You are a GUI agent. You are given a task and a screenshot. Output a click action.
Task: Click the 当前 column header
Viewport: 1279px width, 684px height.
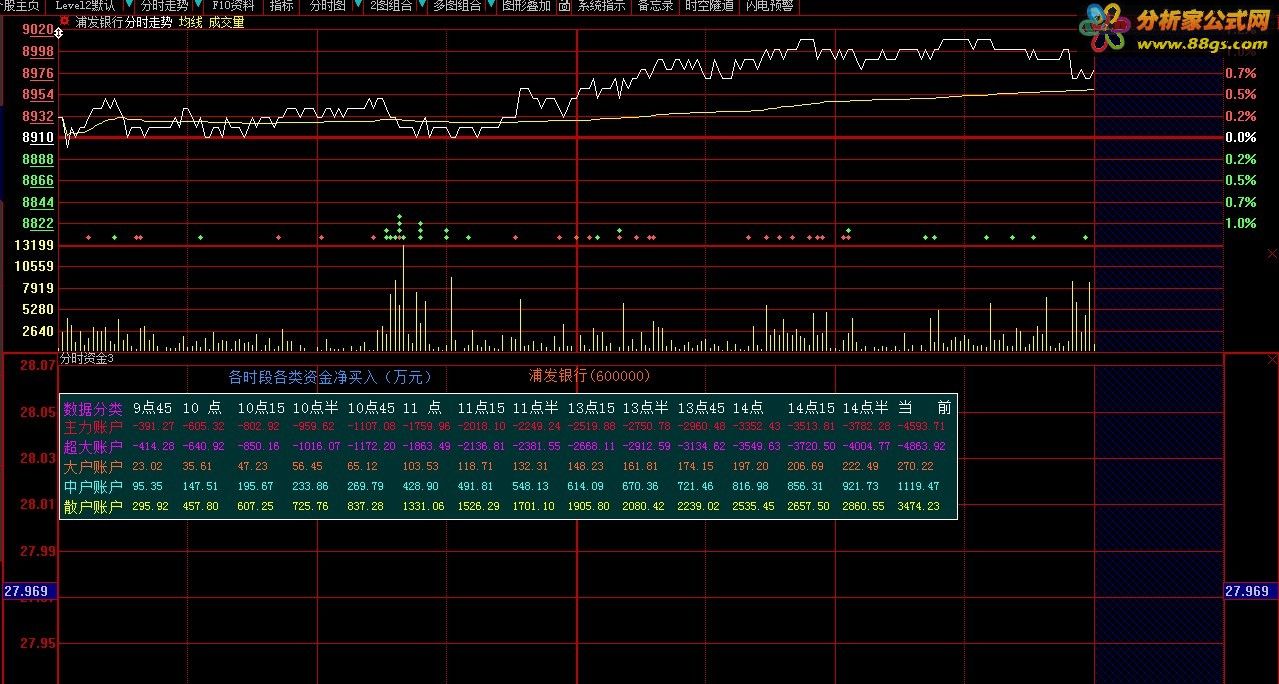(x=924, y=408)
